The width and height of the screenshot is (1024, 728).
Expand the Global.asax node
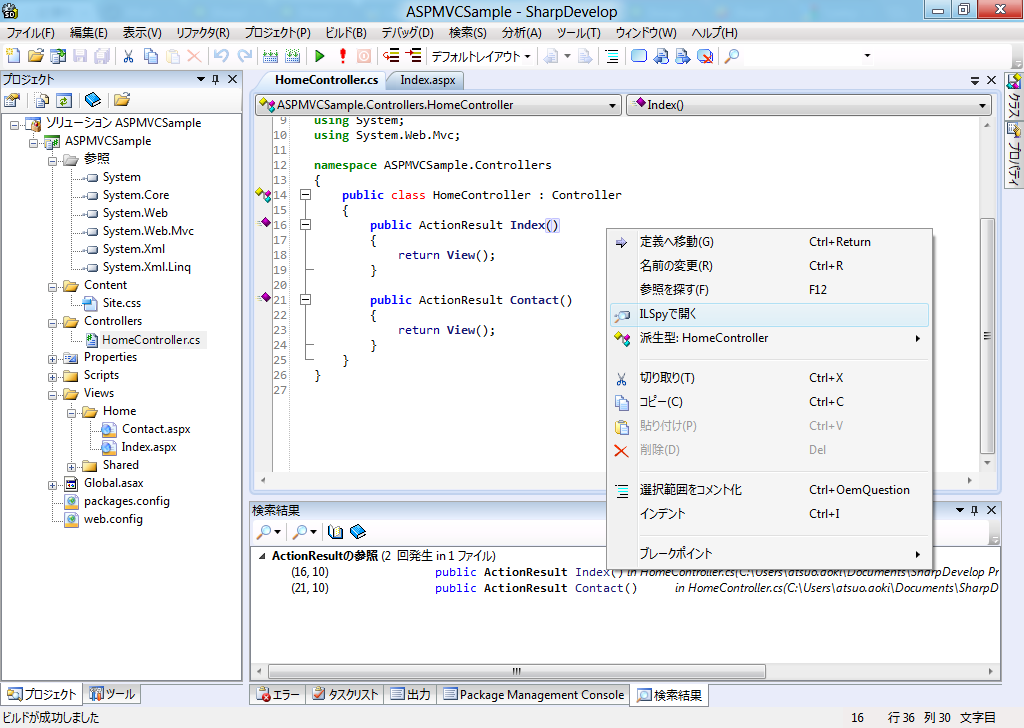tap(52, 485)
